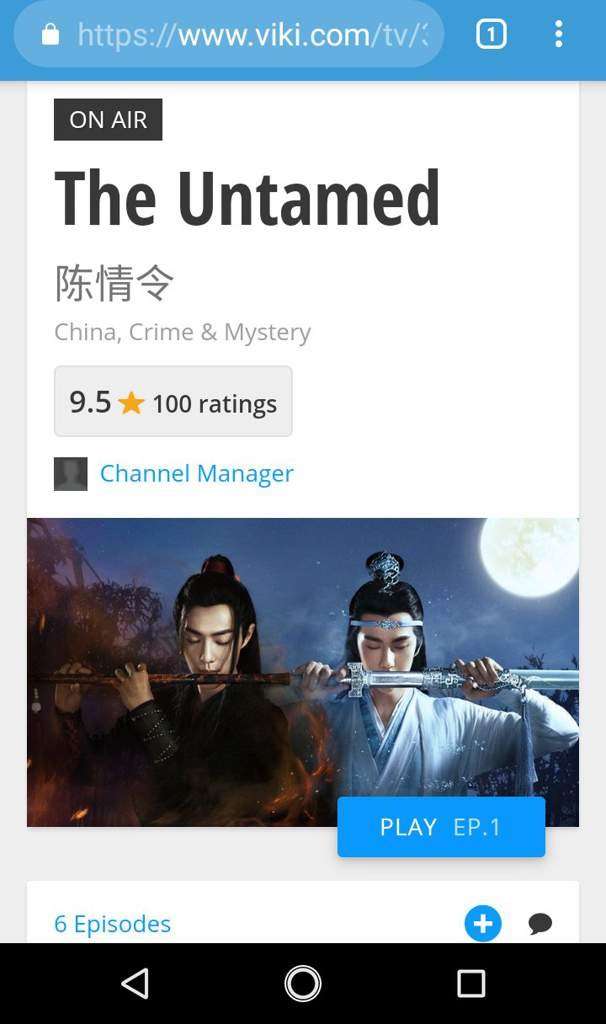Tap the padlock site security icon
The height and width of the screenshot is (1024, 606).
coord(50,34)
